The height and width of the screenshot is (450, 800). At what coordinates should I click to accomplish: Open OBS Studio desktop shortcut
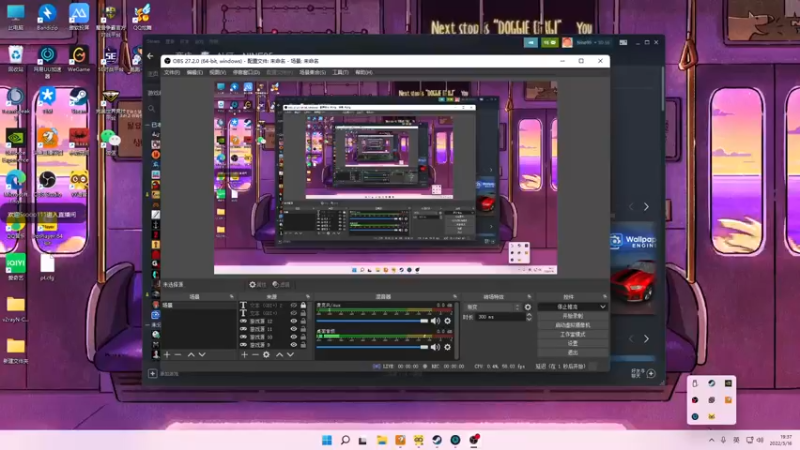coord(47,184)
